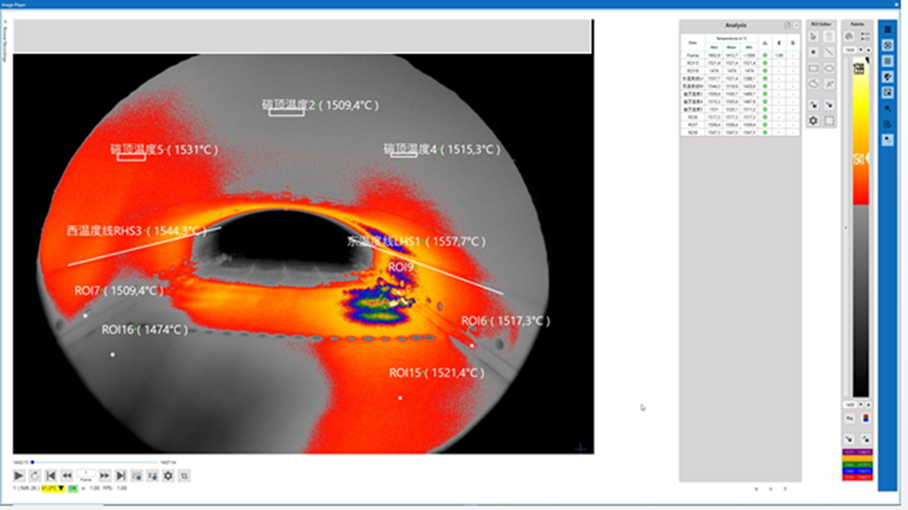908x510 pixels.
Task: Decrease the lower palette limit with down arrow
Action: 861,405
